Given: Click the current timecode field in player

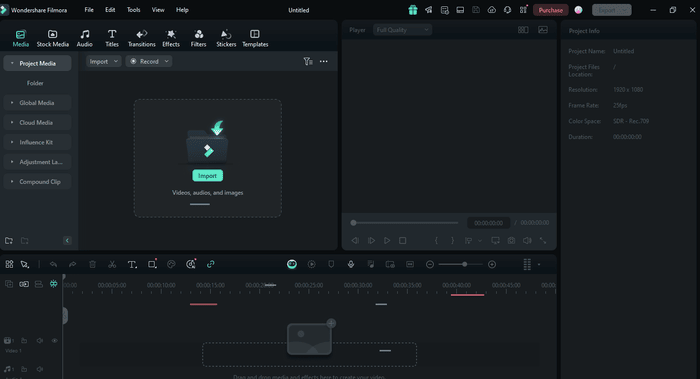Looking at the screenshot, I should point(488,223).
